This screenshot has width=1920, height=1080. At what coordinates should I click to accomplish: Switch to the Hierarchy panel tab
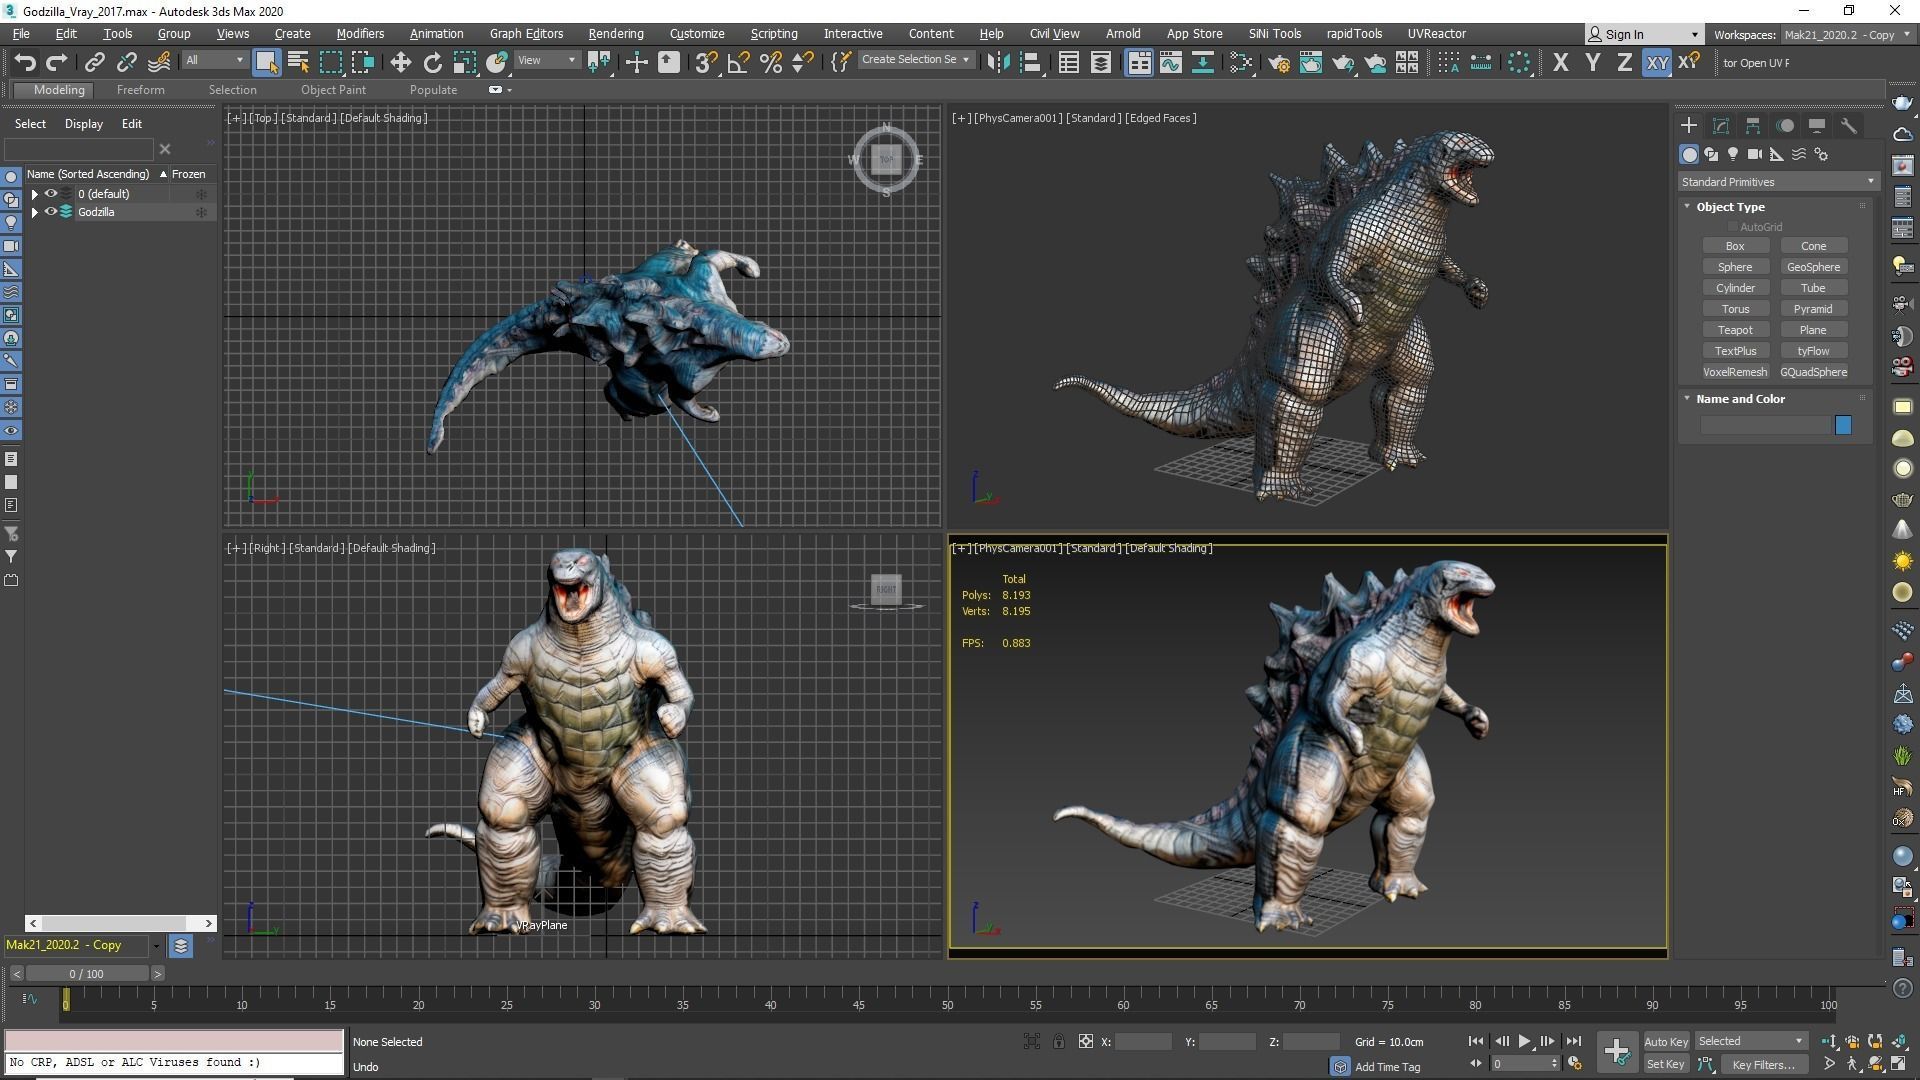click(1753, 125)
